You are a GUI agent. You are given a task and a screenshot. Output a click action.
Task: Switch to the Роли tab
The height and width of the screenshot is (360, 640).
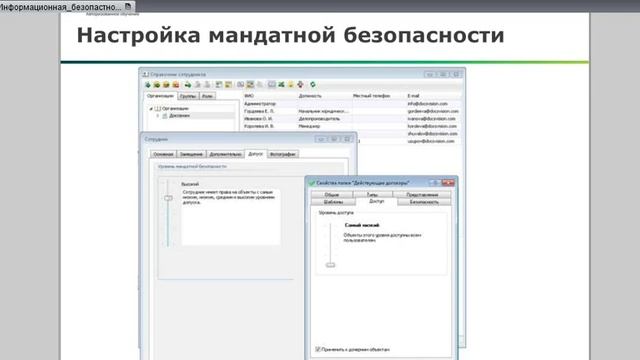click(207, 96)
